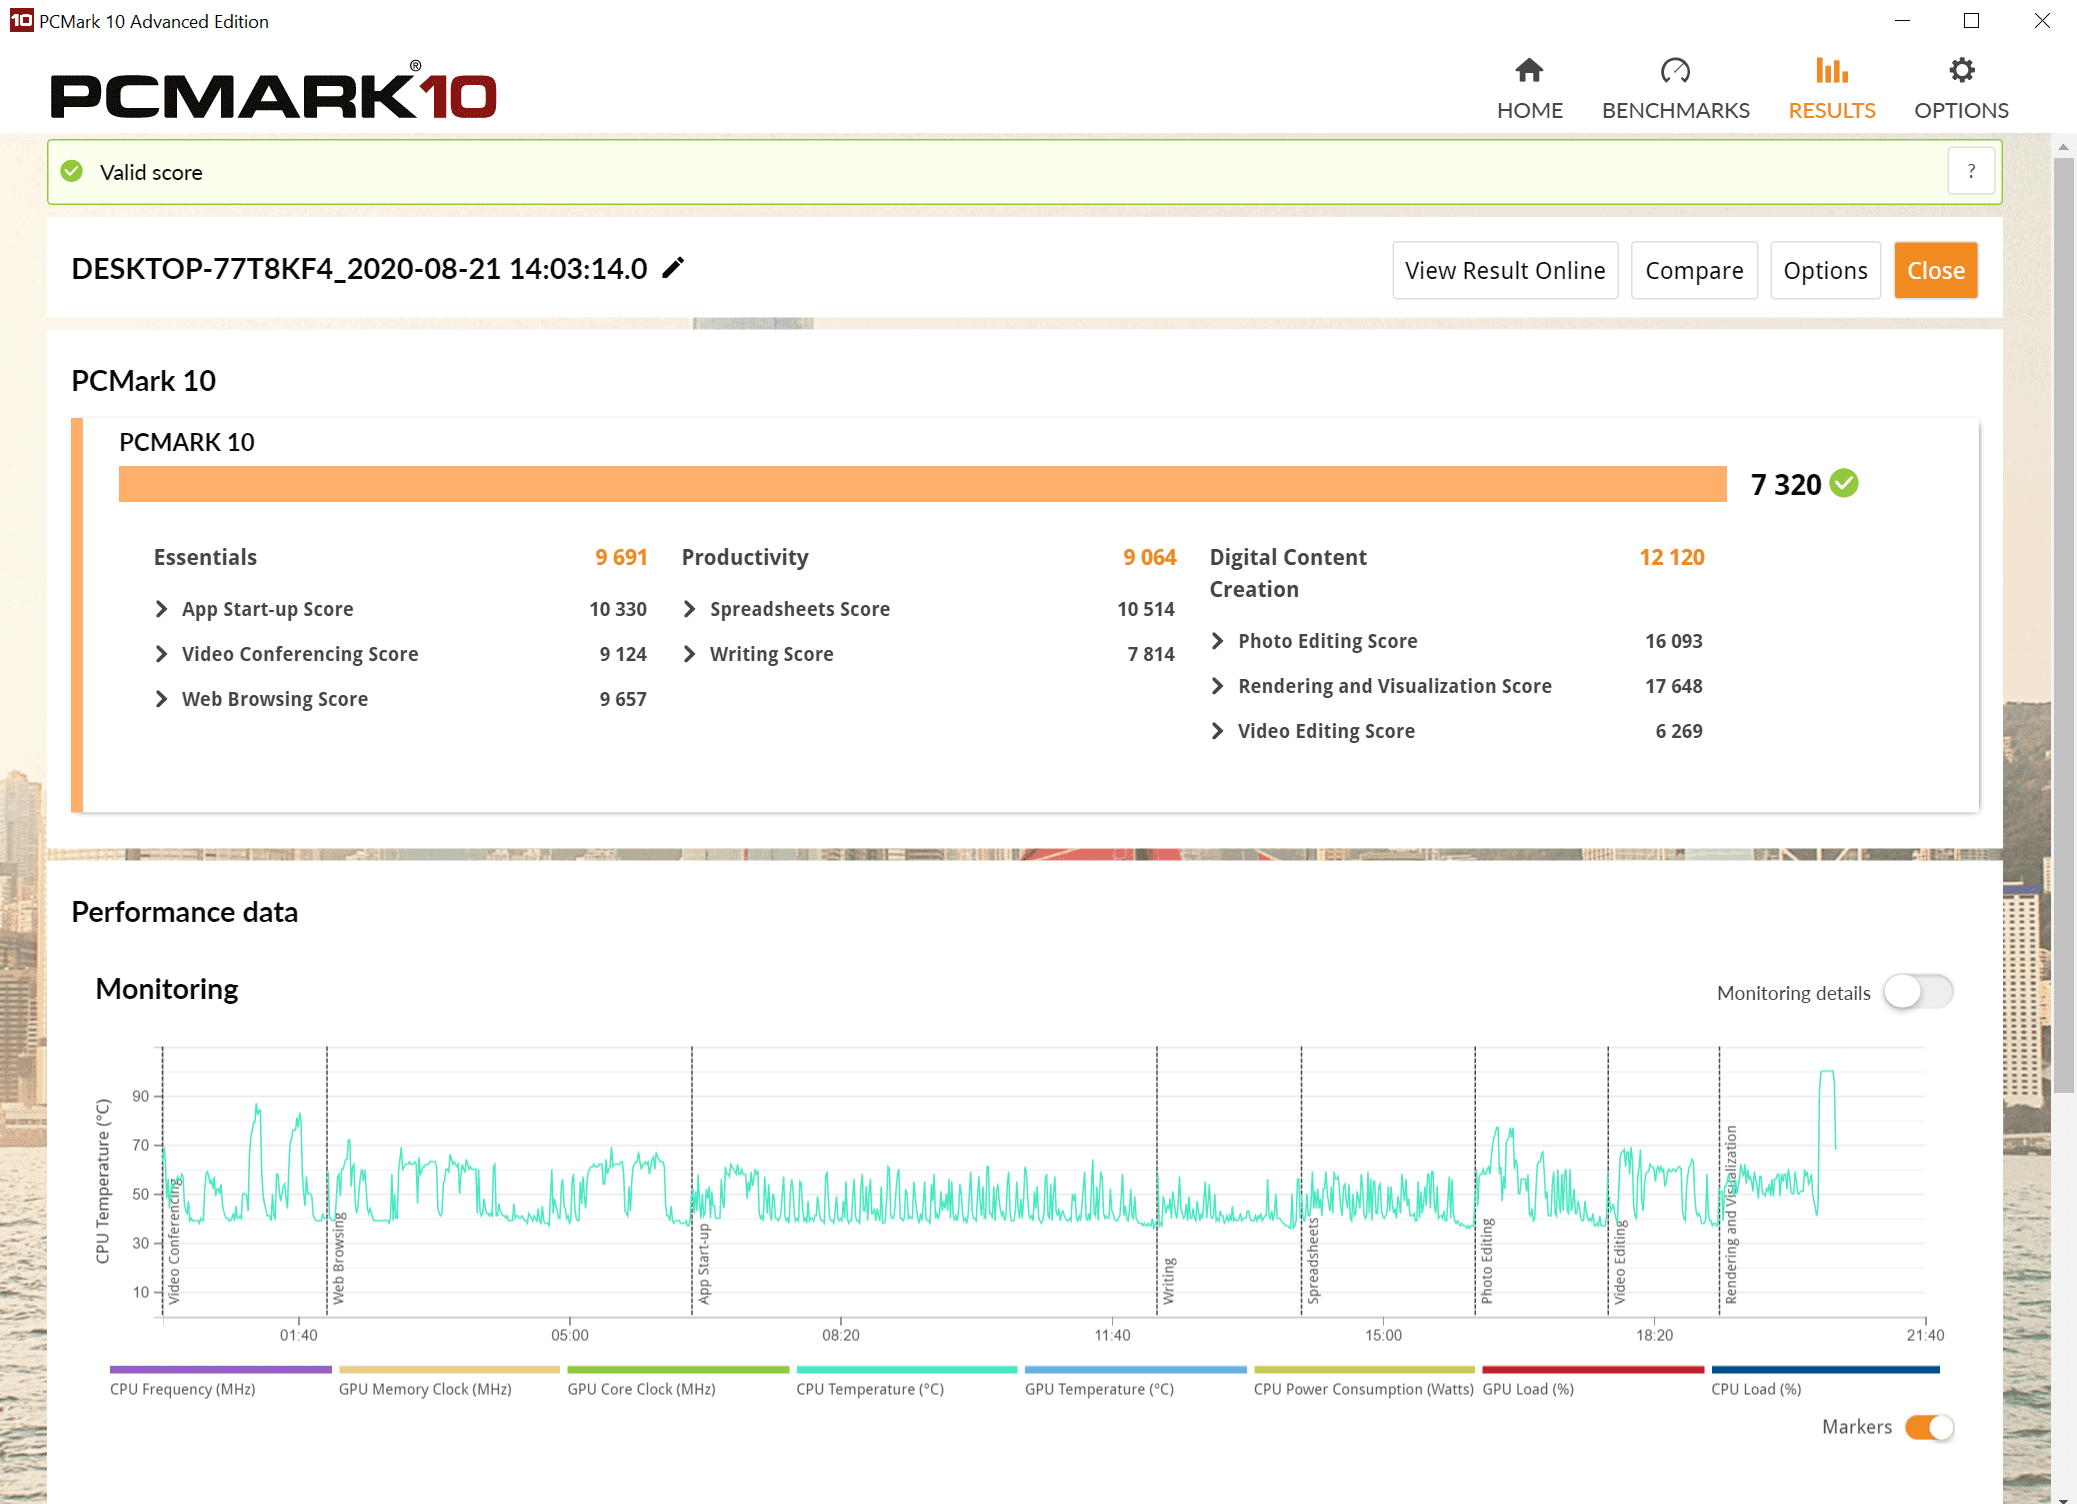
Task: Click the Productivity score 9 064
Action: (1149, 557)
